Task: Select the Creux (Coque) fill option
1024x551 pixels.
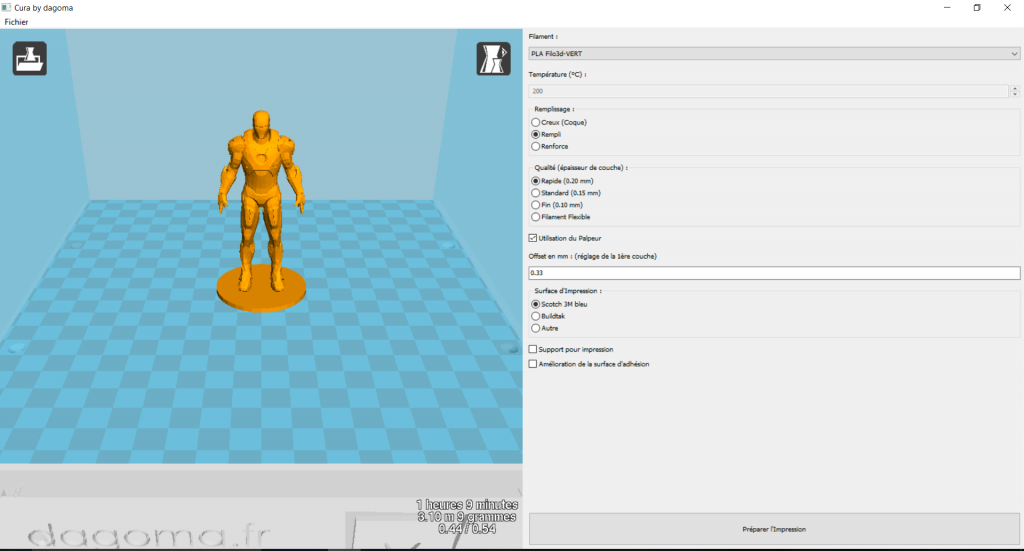Action: point(536,122)
